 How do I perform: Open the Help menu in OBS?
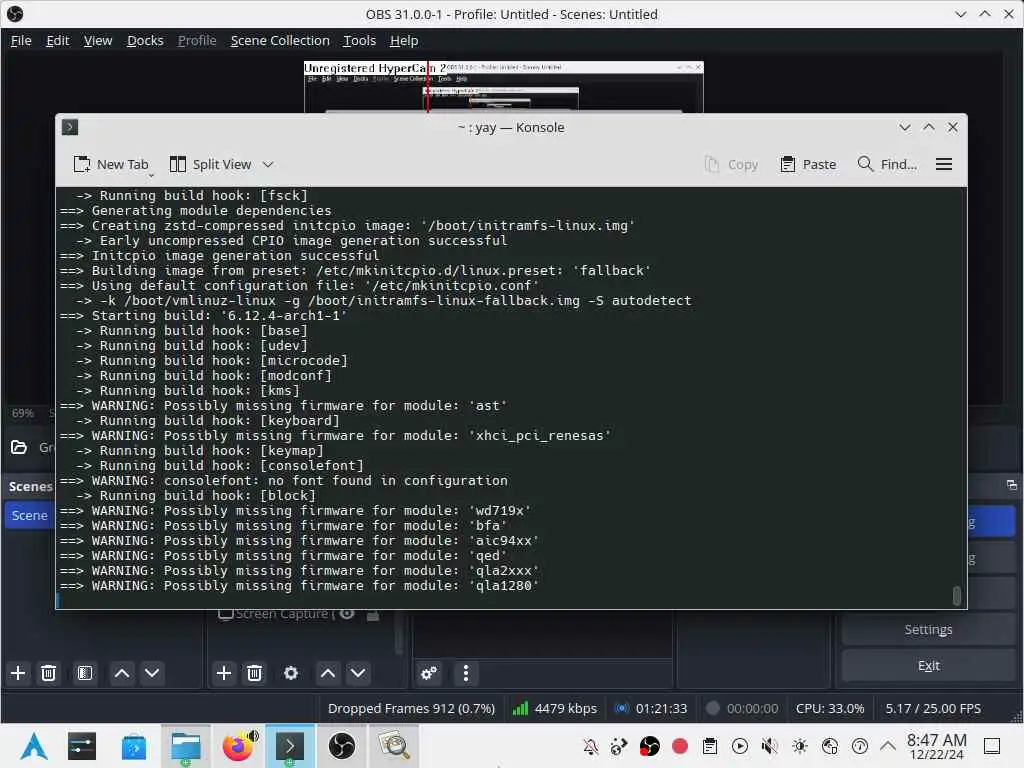point(404,40)
